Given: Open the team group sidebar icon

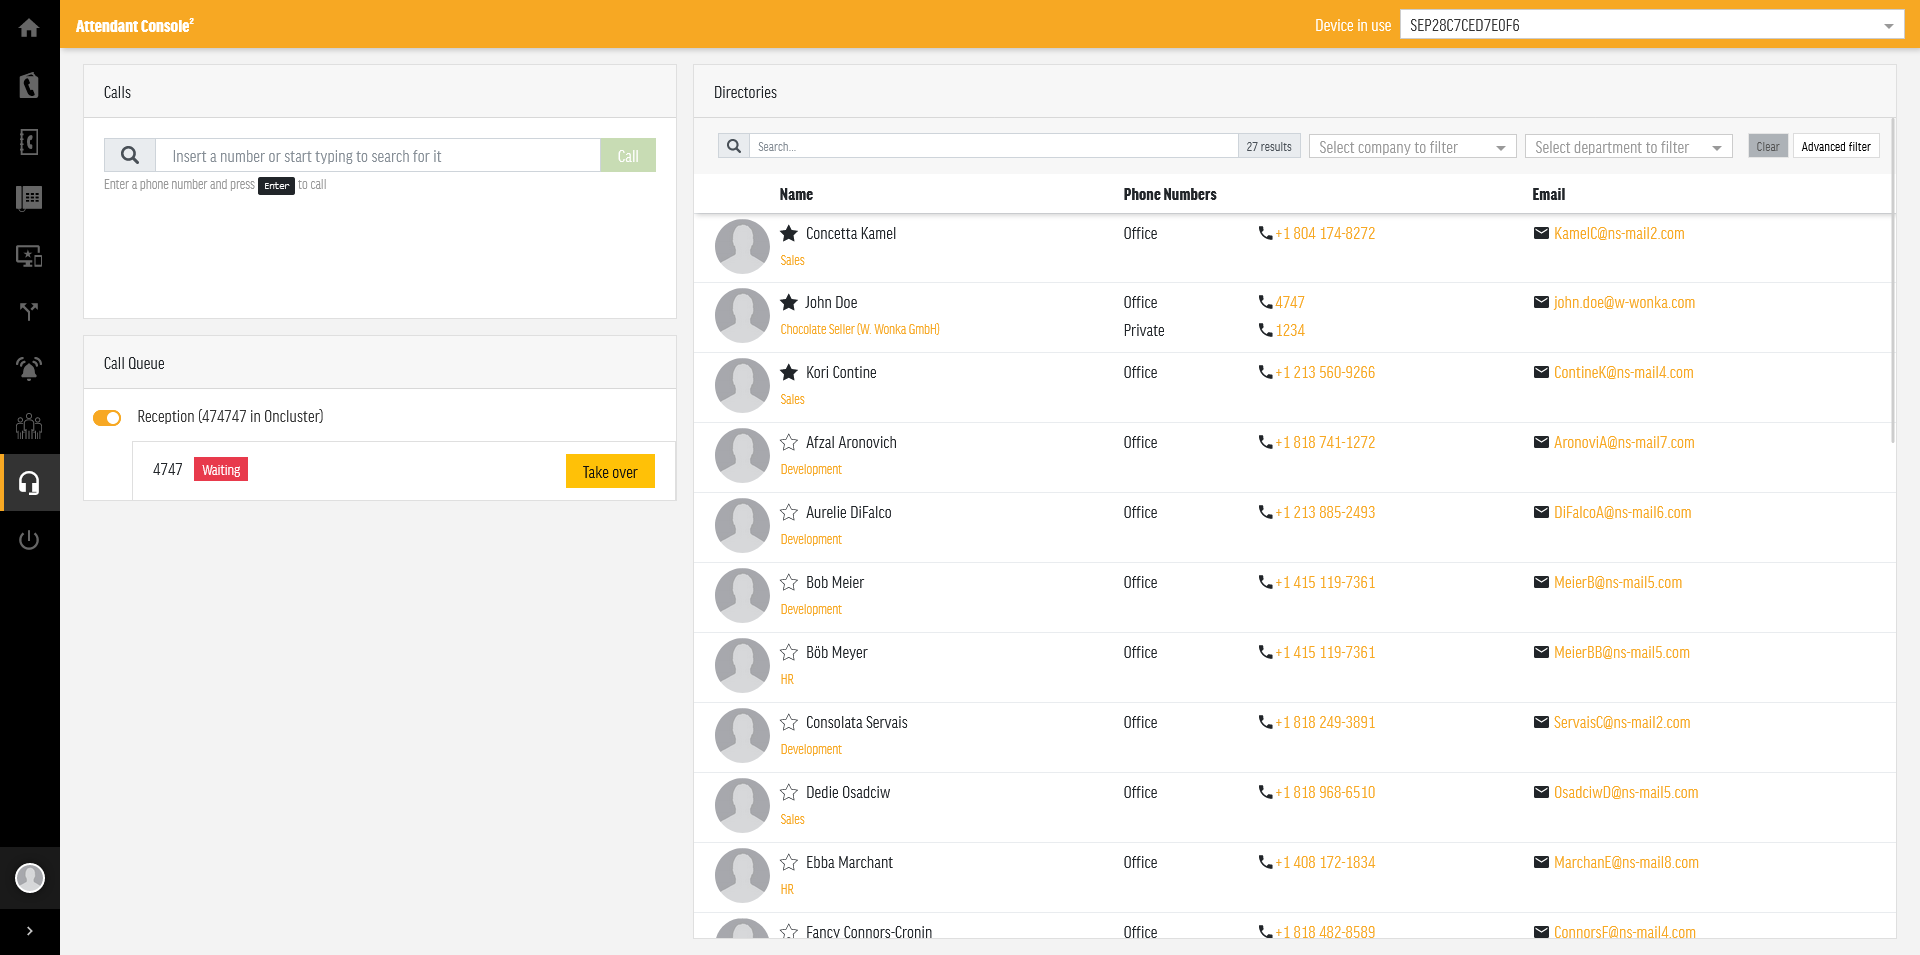Looking at the screenshot, I should coord(29,426).
